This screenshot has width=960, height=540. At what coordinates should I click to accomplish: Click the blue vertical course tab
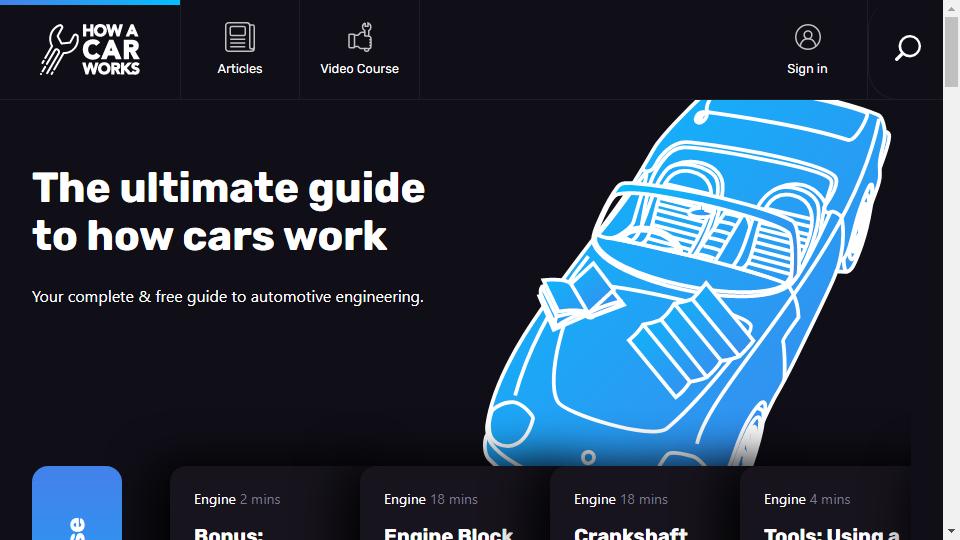77,503
